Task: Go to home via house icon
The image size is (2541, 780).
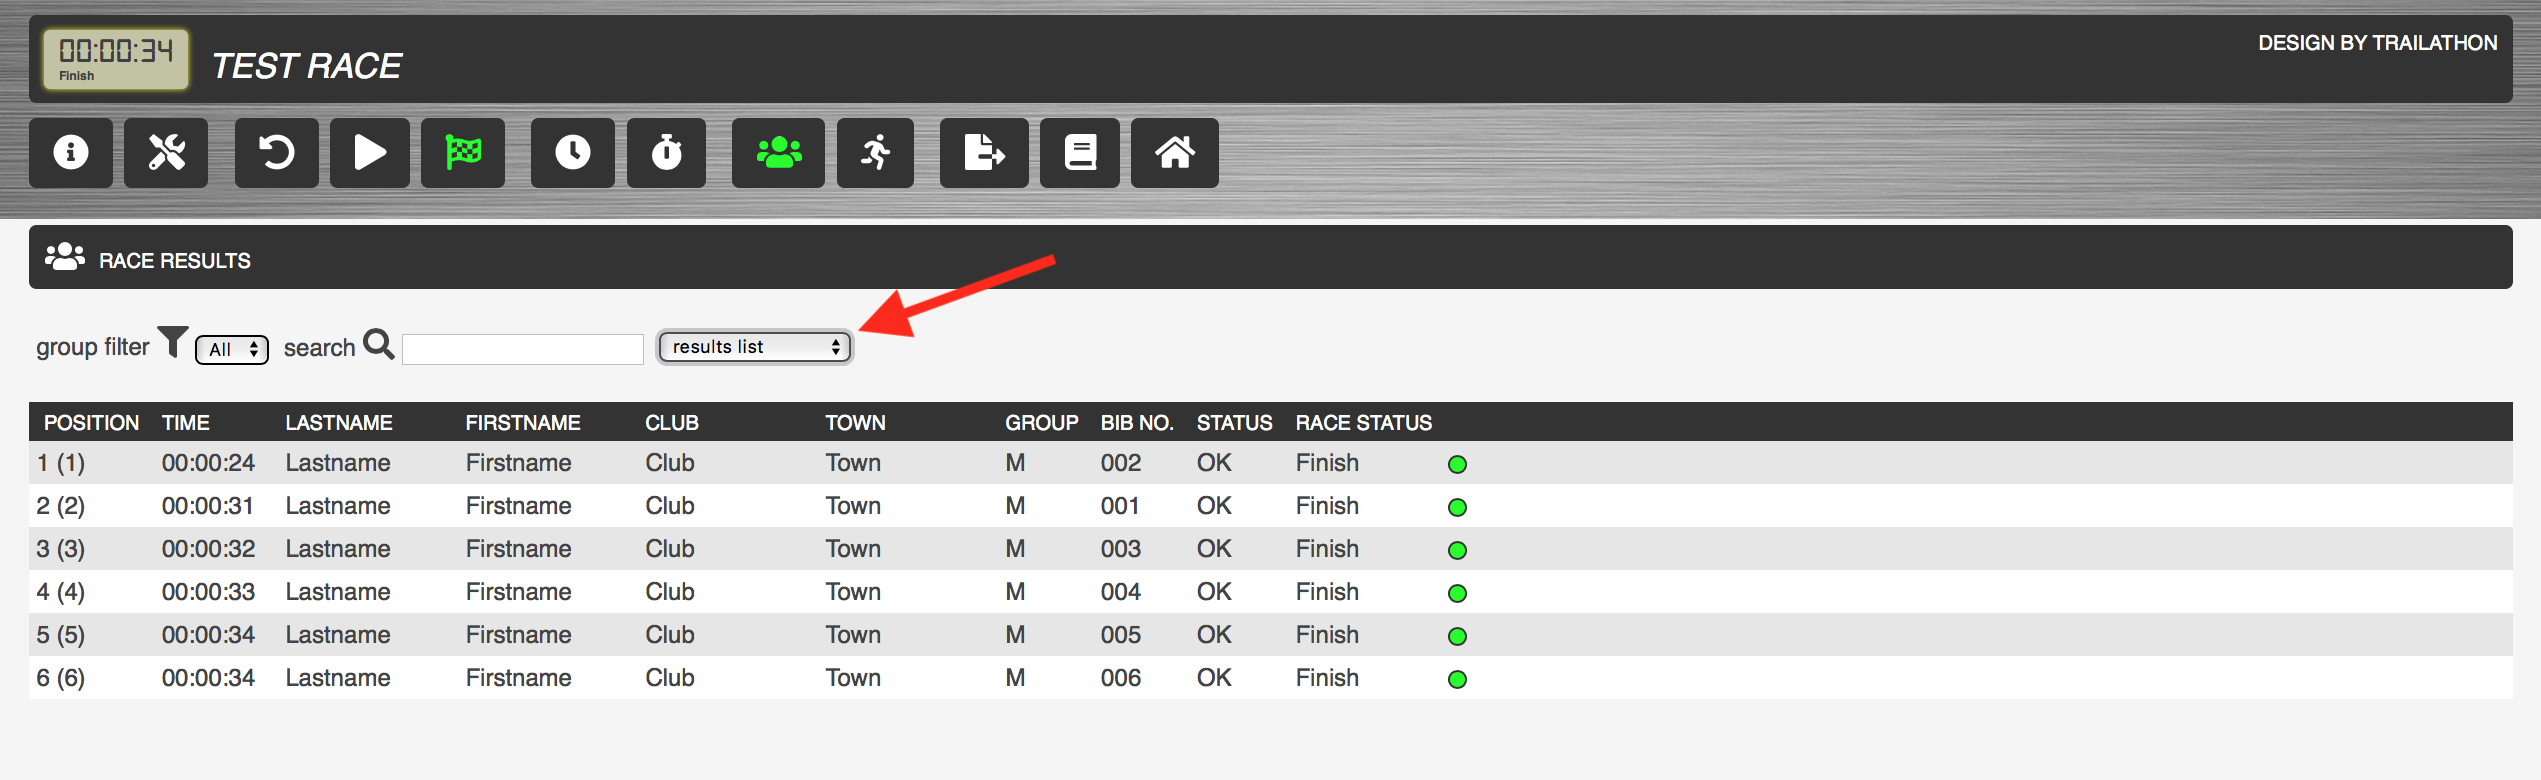Action: 1174,153
